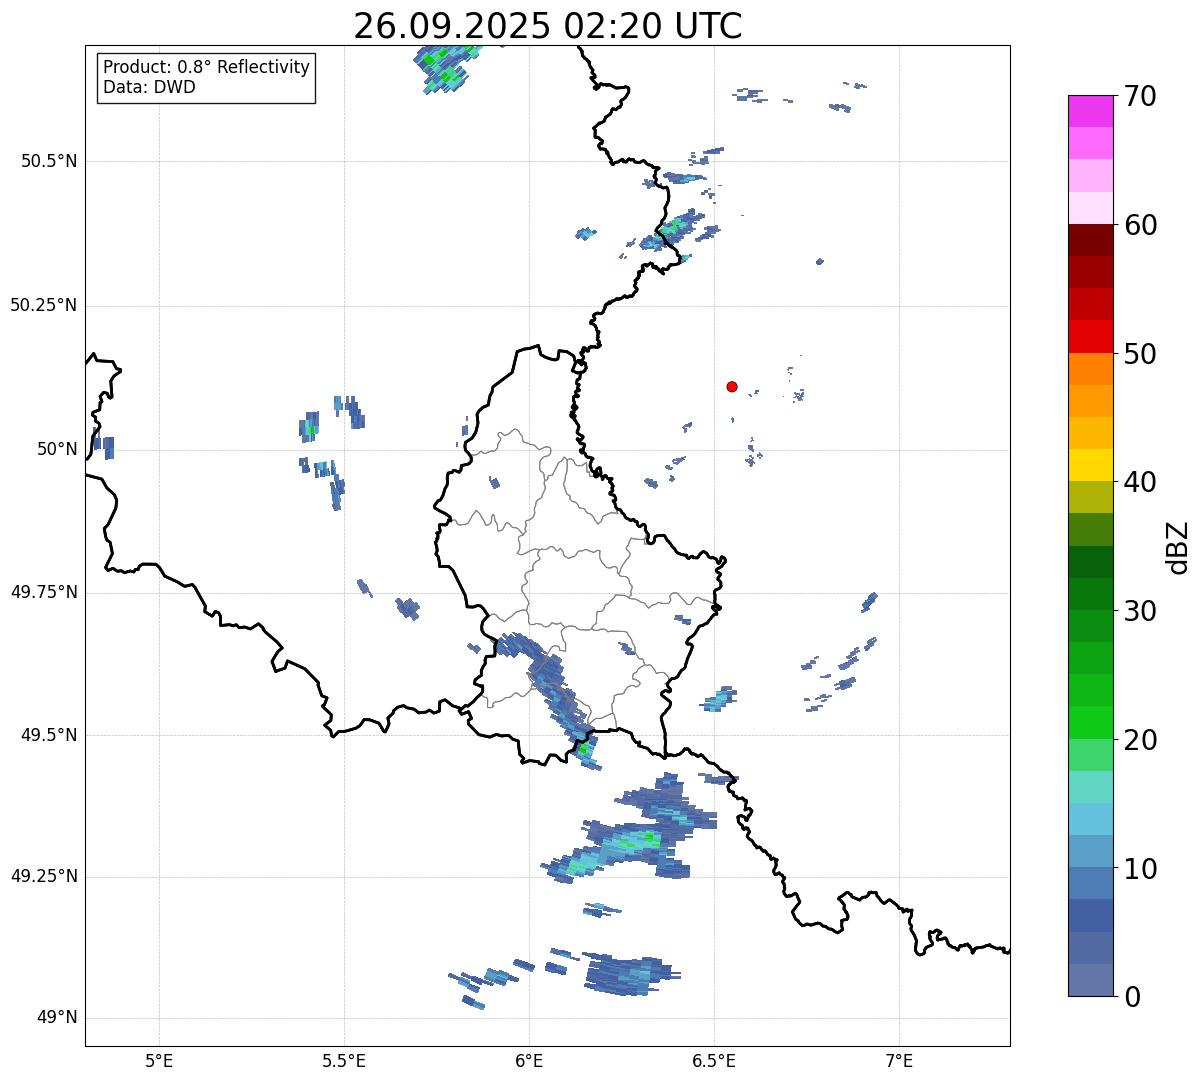
Task: Click the magenta top colorbar swatch
Action: (1091, 111)
